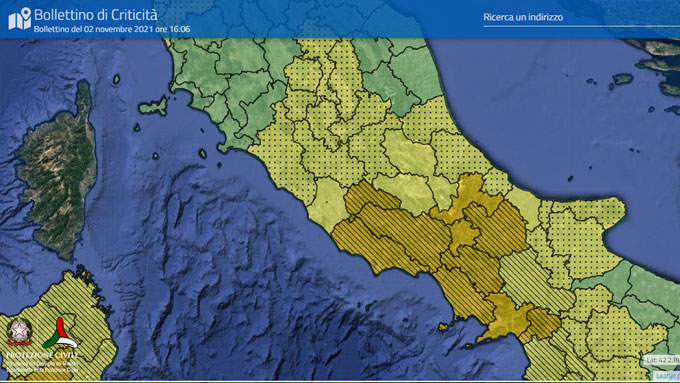Select the Elba island green zone
The width and height of the screenshot is (680, 383).
click(x=154, y=107)
